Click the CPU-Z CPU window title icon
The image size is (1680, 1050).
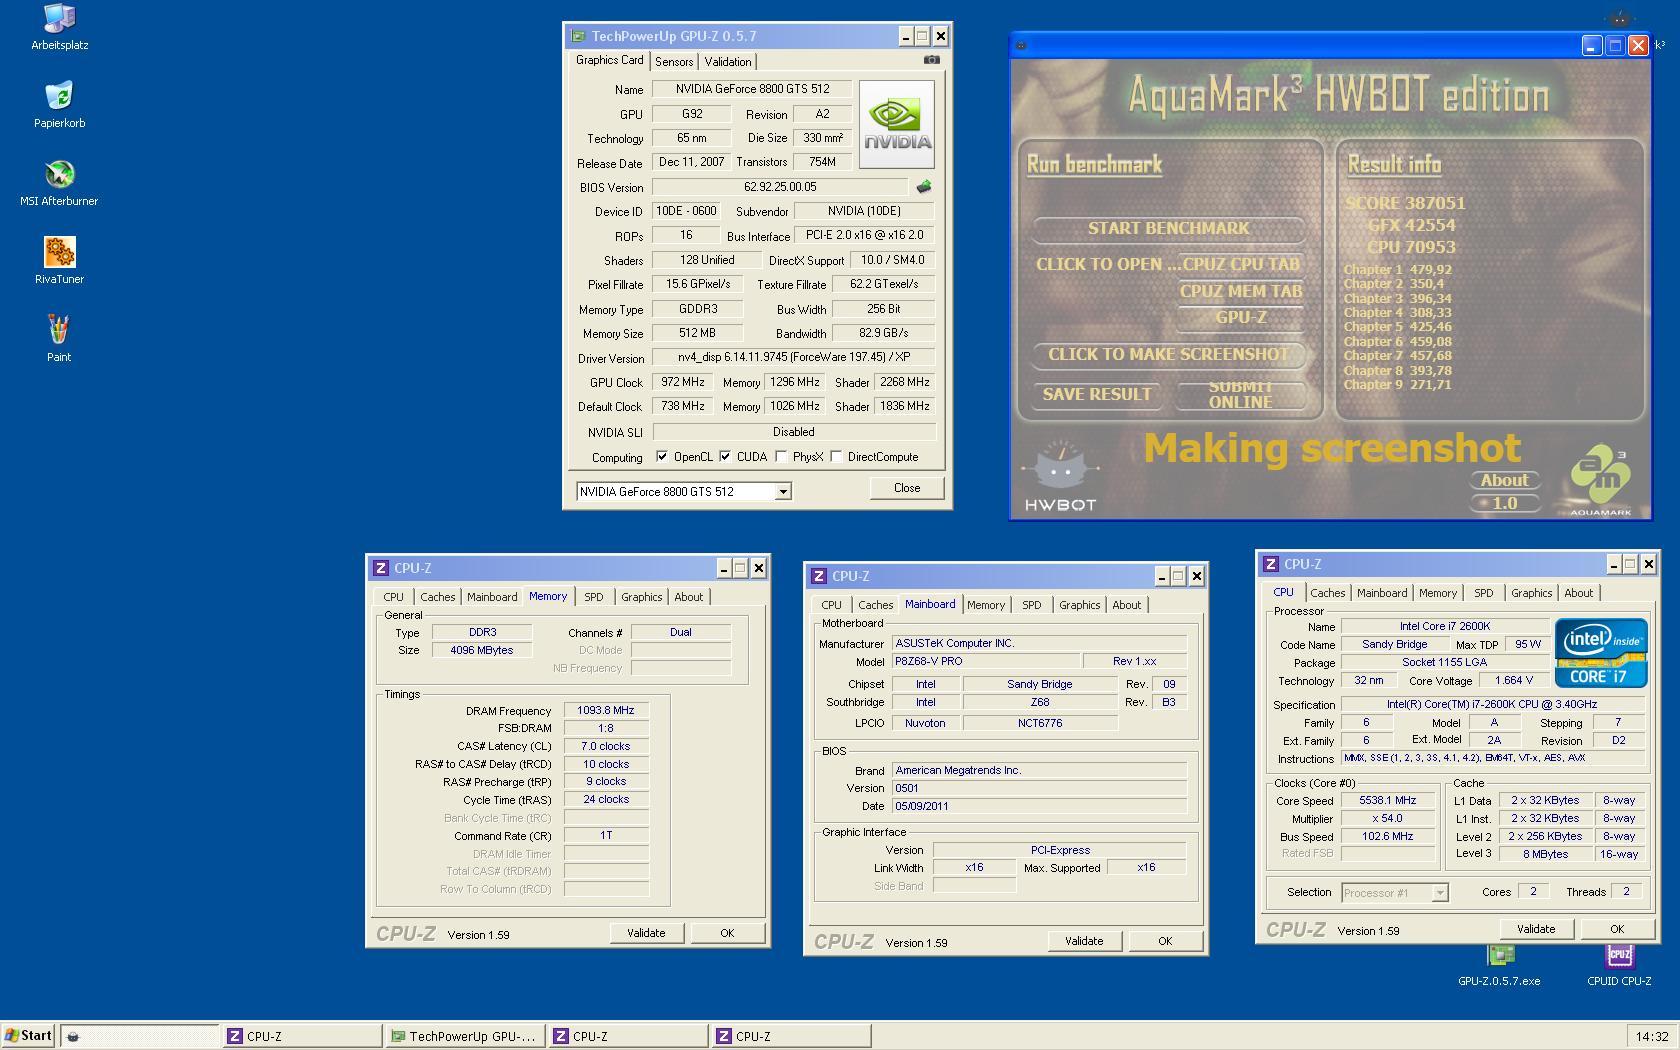point(1271,564)
